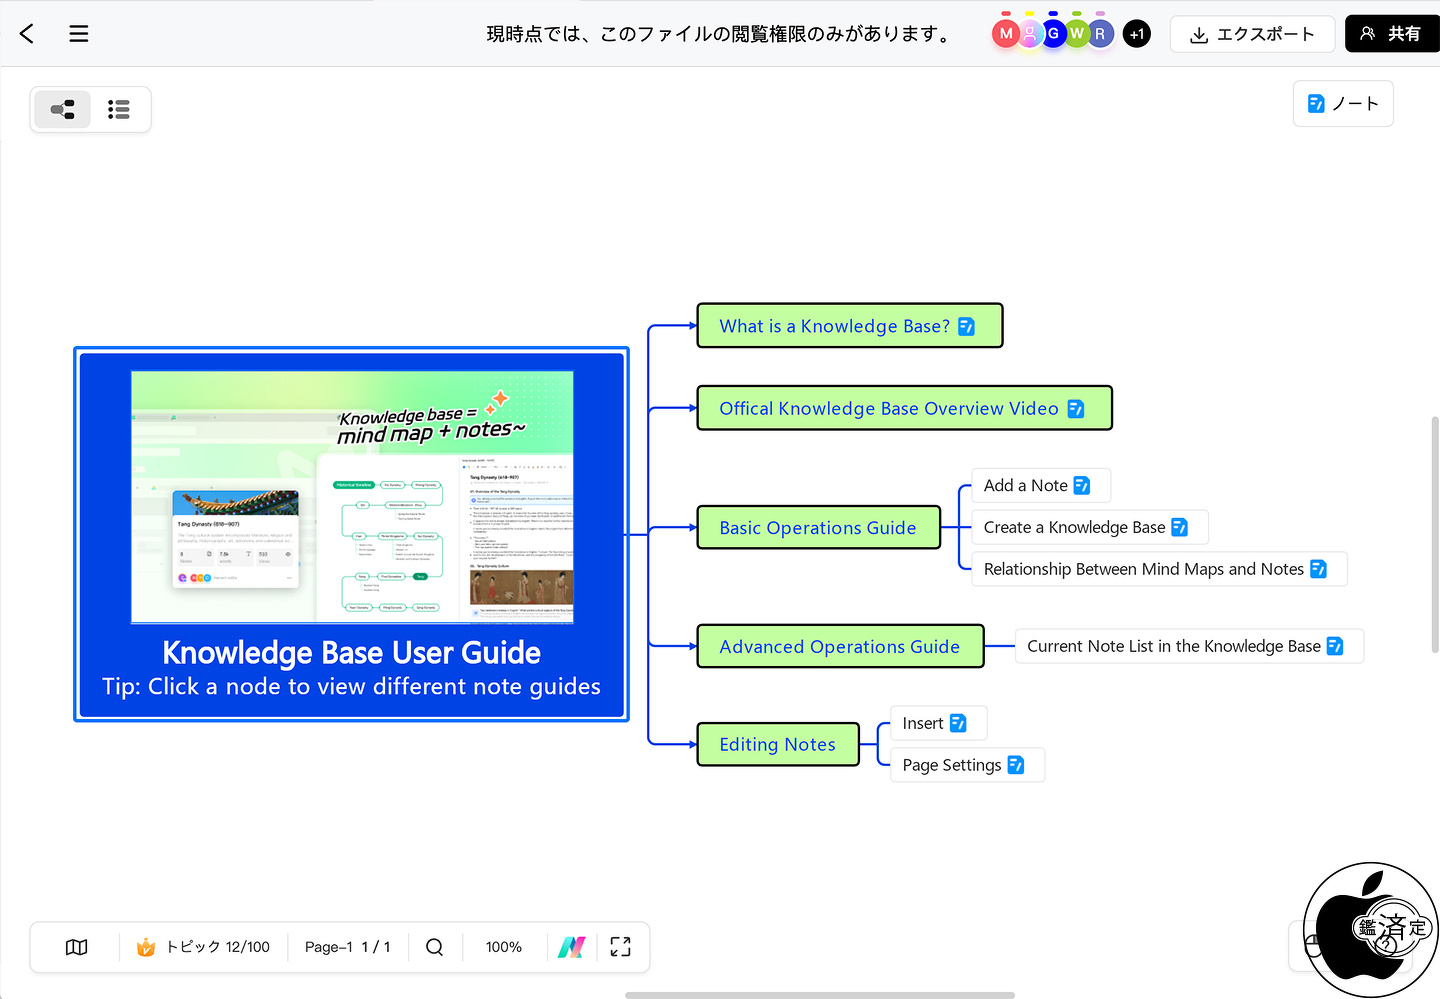The height and width of the screenshot is (999, 1440).
Task: Switch to outline list view
Action: click(x=119, y=110)
